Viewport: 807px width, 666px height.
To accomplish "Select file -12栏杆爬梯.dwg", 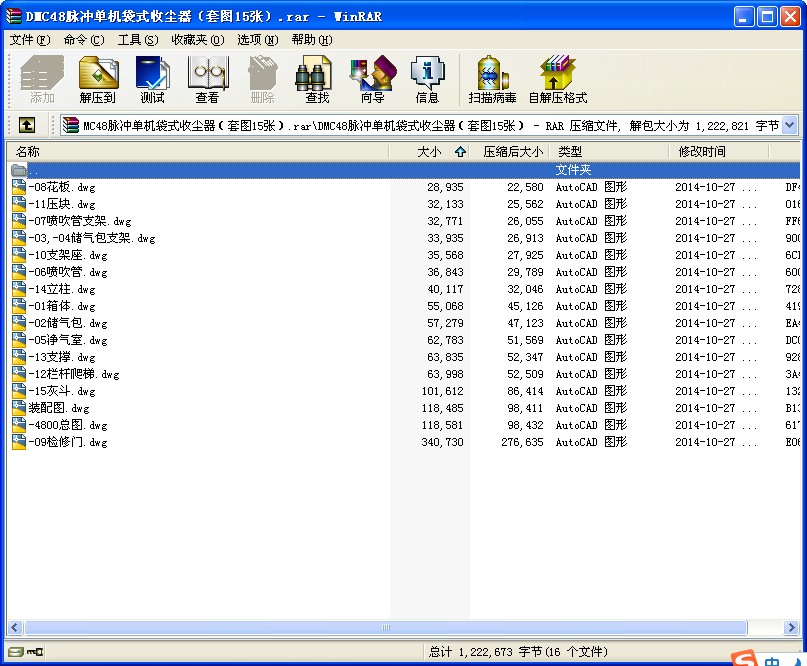I will click(74, 374).
